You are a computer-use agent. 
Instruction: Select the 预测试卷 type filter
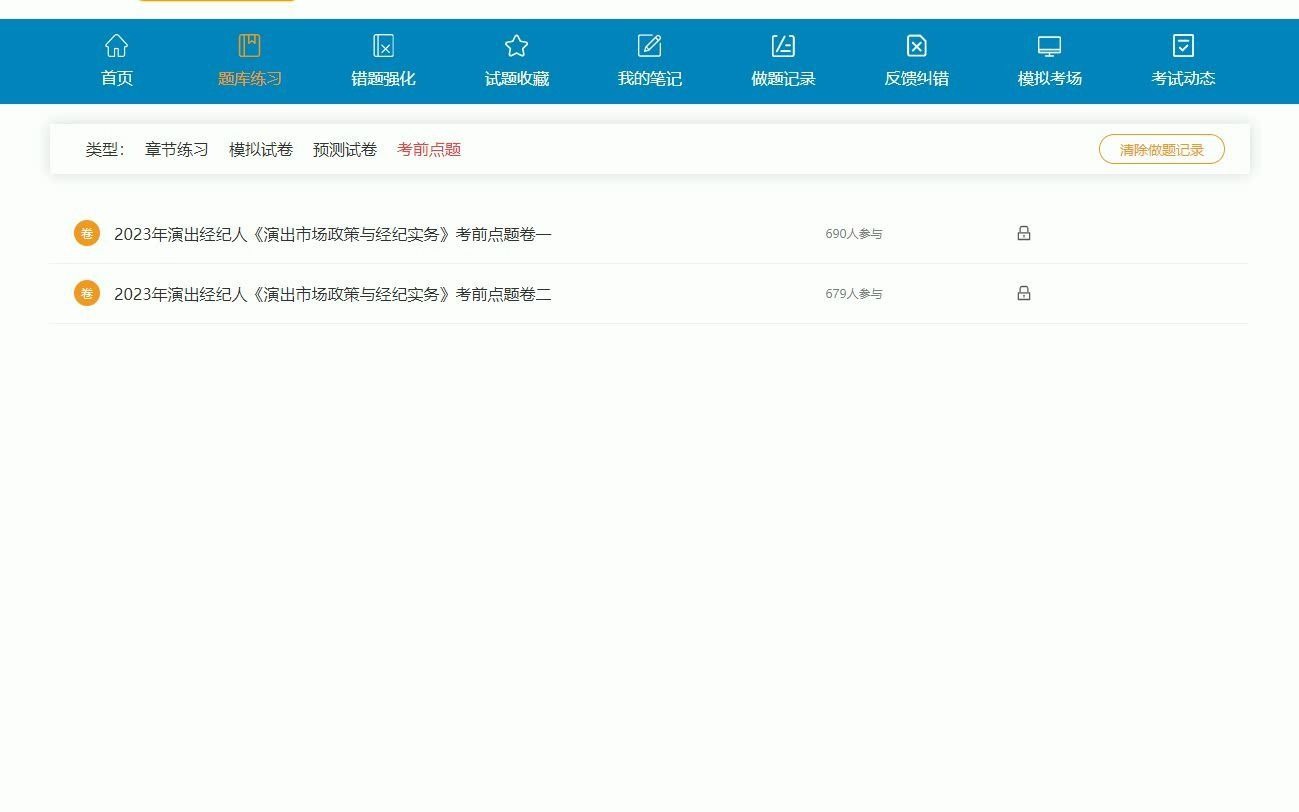point(345,149)
